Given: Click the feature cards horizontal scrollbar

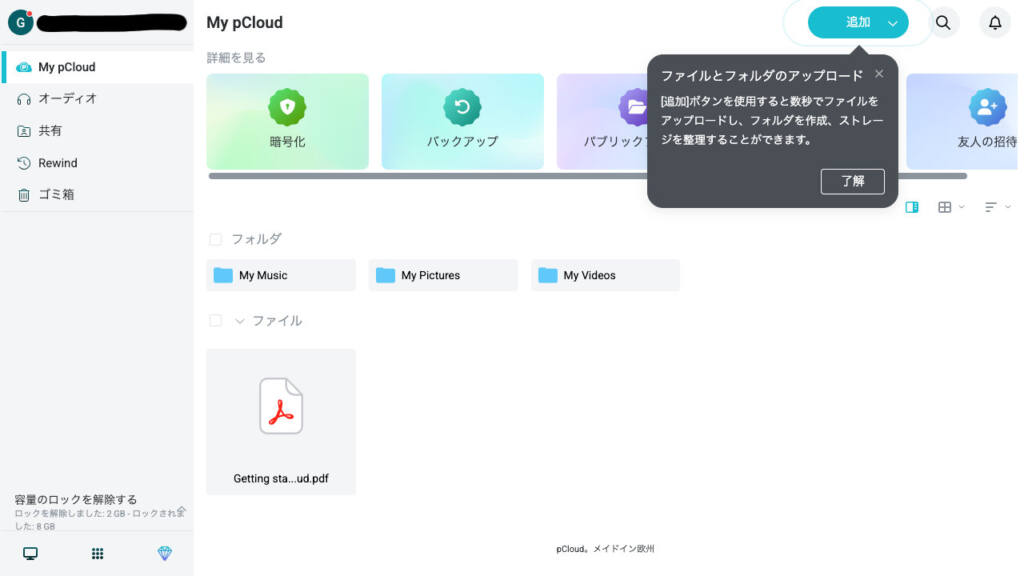Looking at the screenshot, I should (x=587, y=176).
